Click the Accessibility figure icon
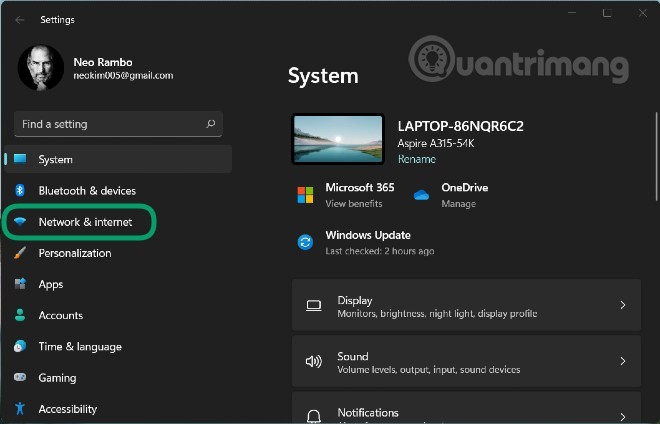660x424 pixels. [x=19, y=409]
